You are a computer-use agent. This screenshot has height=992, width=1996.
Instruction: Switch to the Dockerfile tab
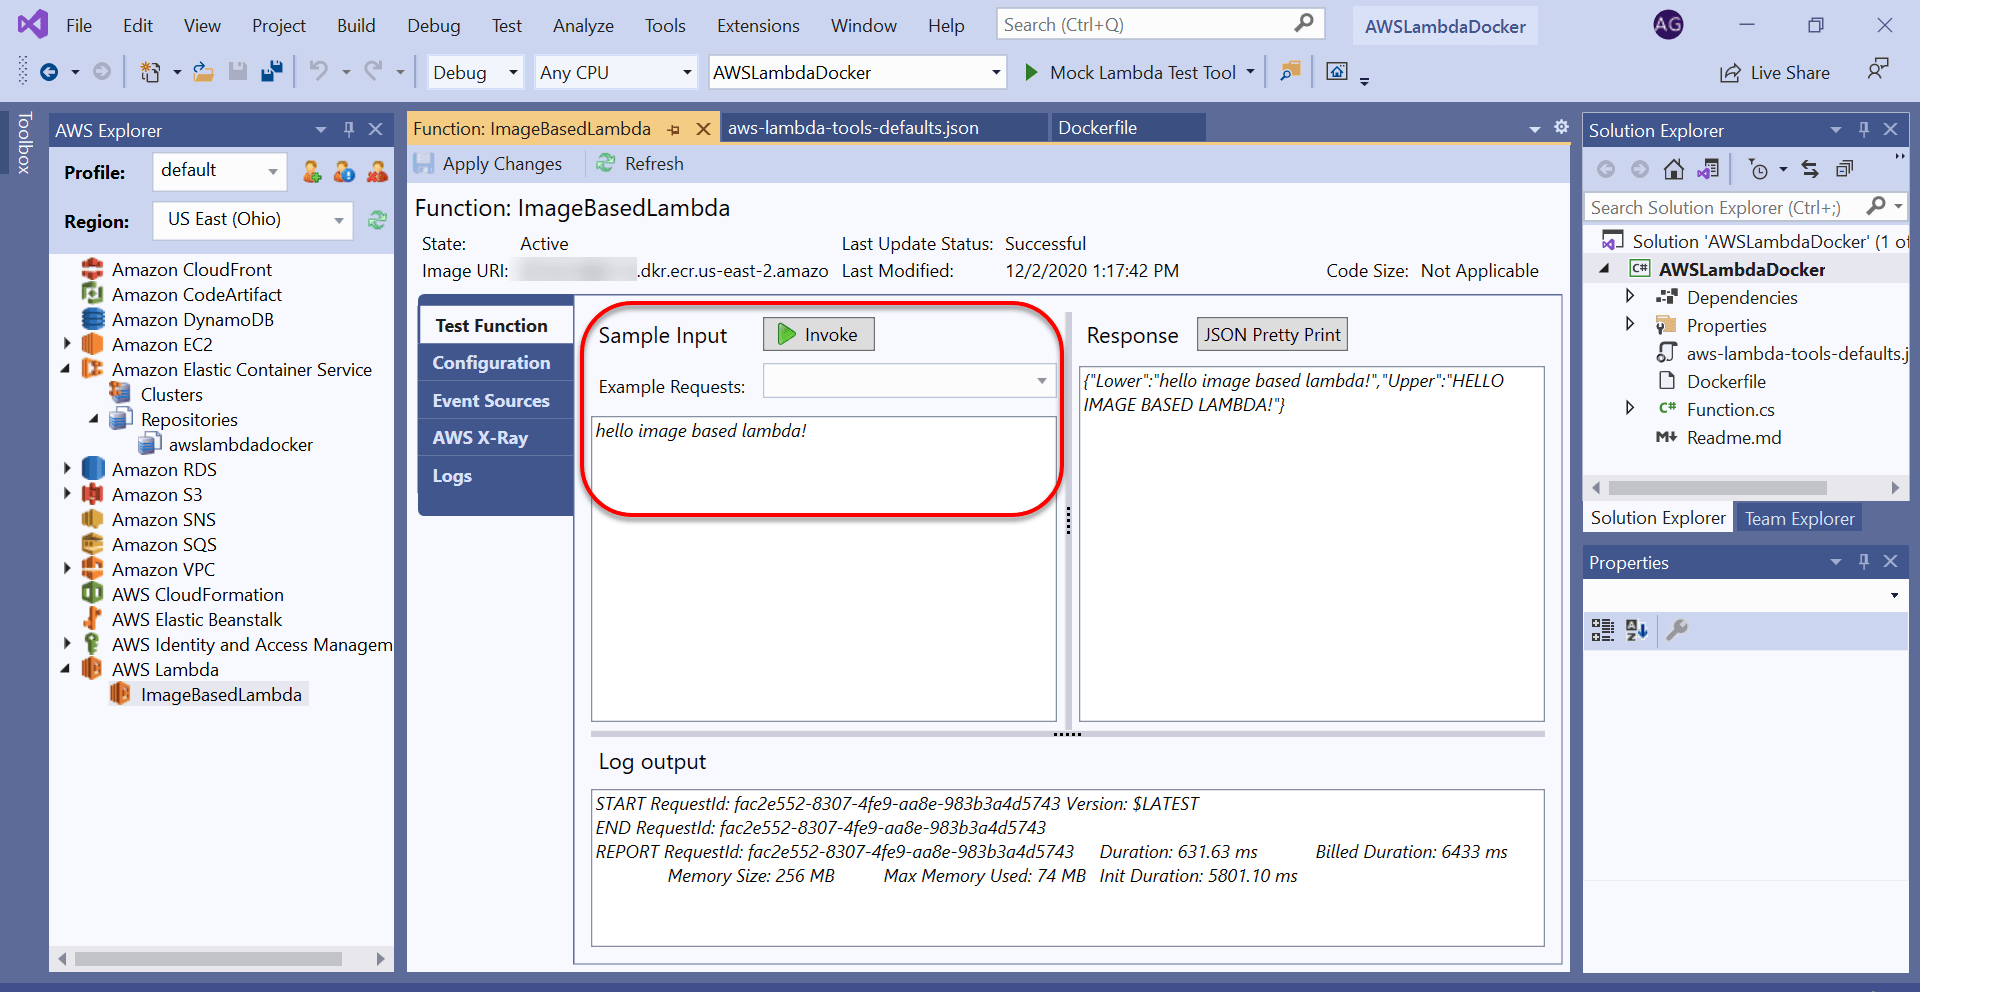coord(1097,128)
